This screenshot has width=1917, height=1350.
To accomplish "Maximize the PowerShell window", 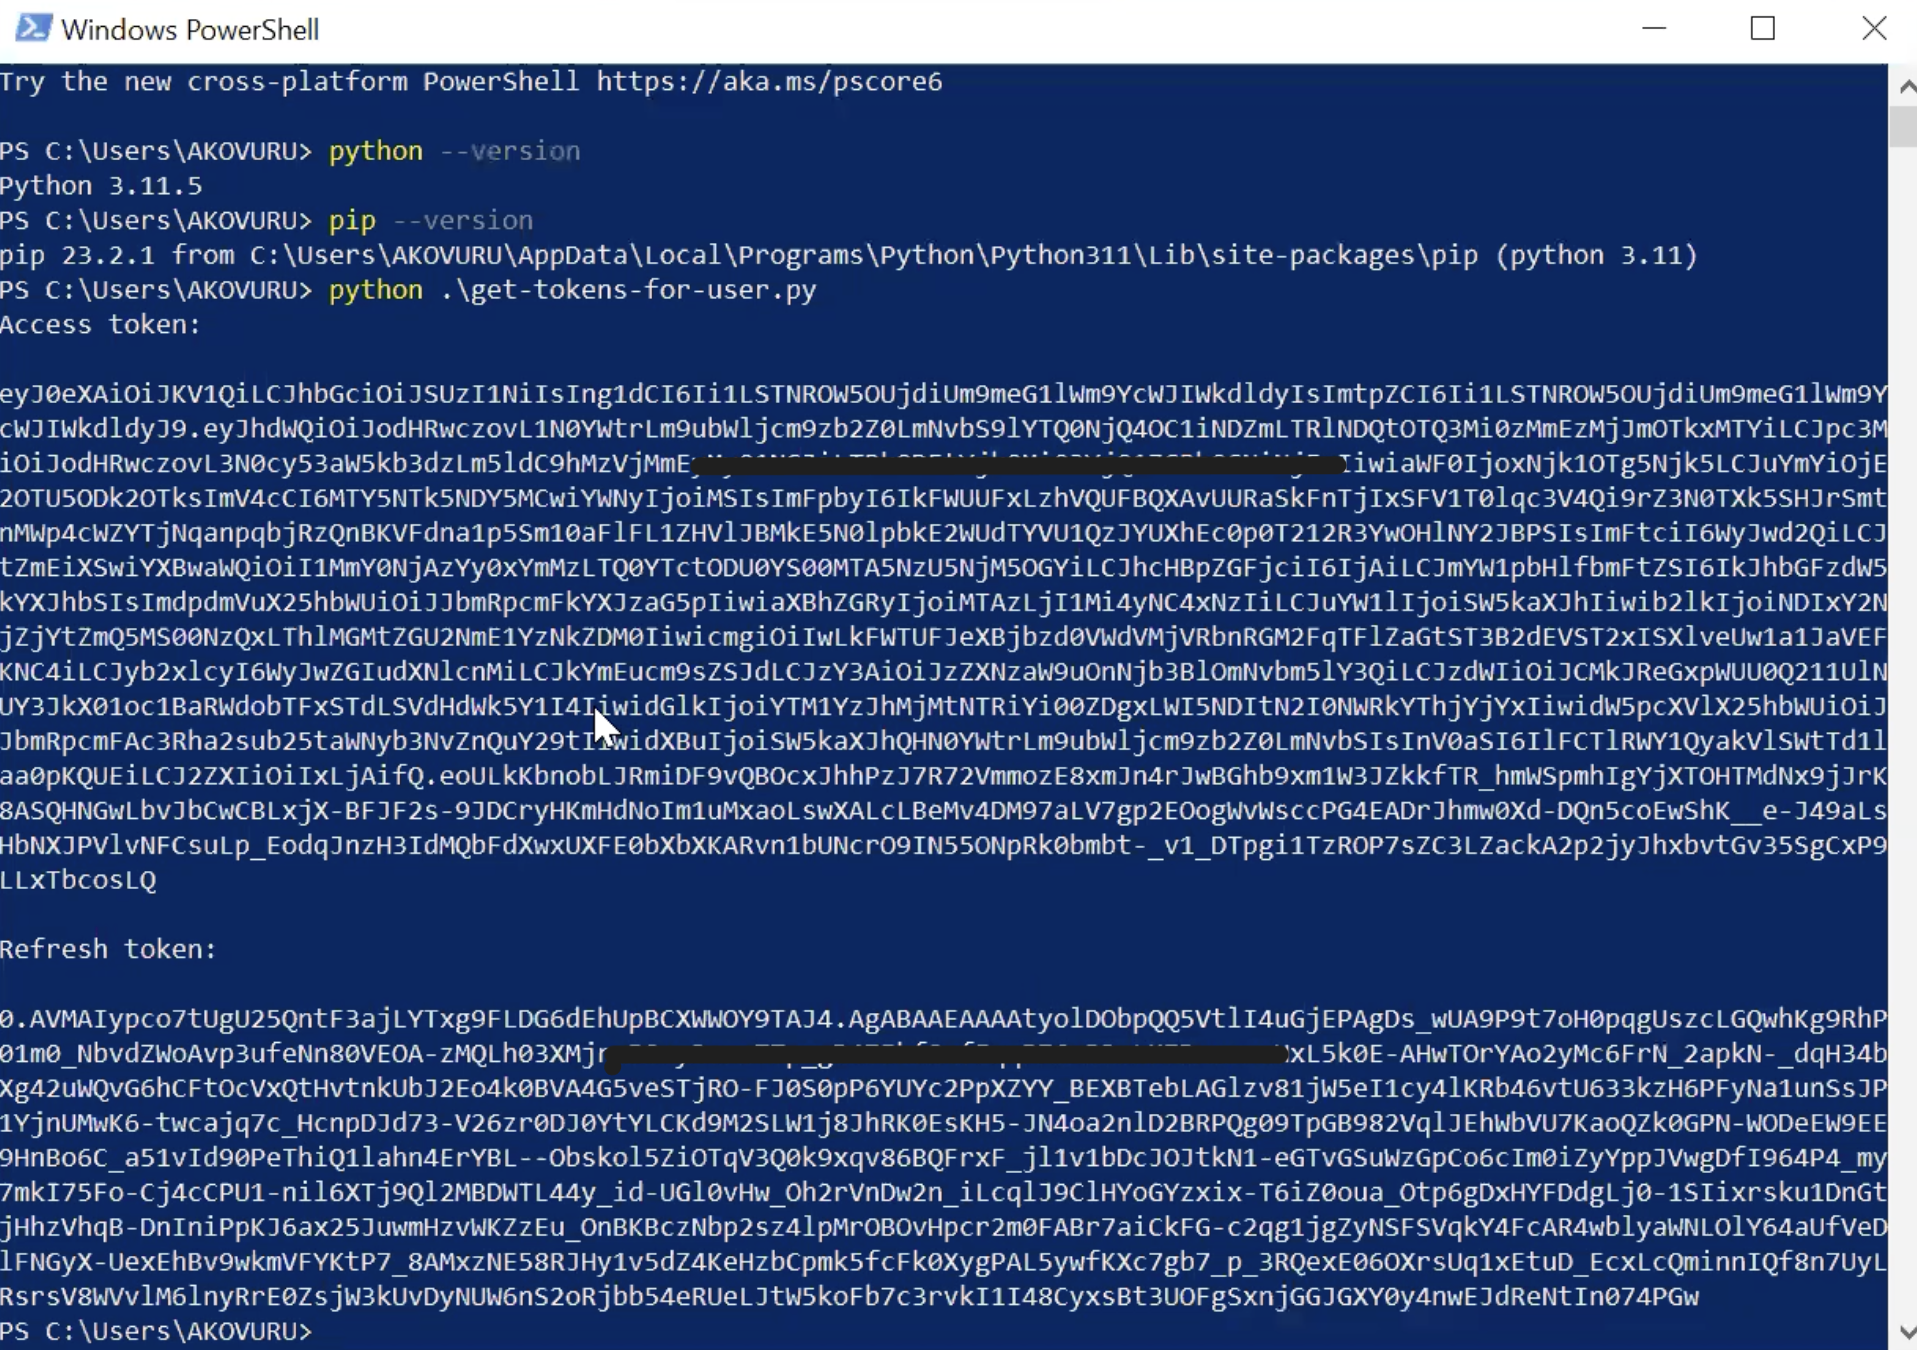I will (1763, 27).
